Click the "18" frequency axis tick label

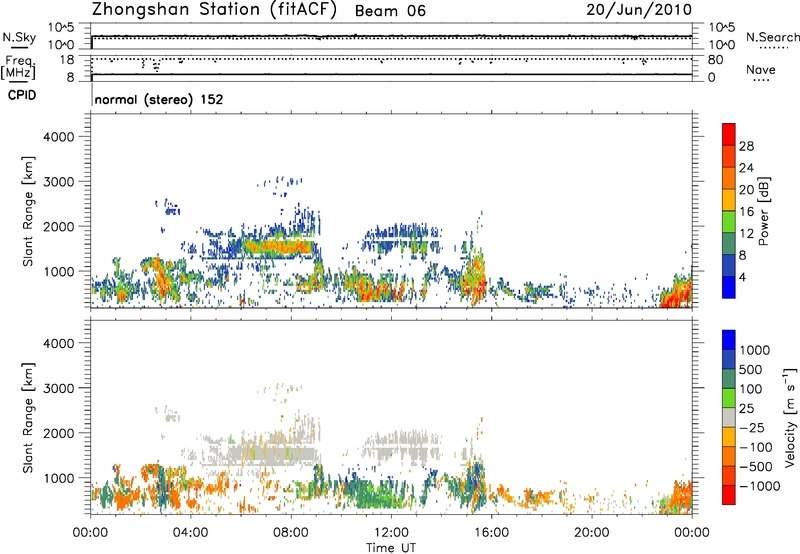pyautogui.click(x=67, y=60)
